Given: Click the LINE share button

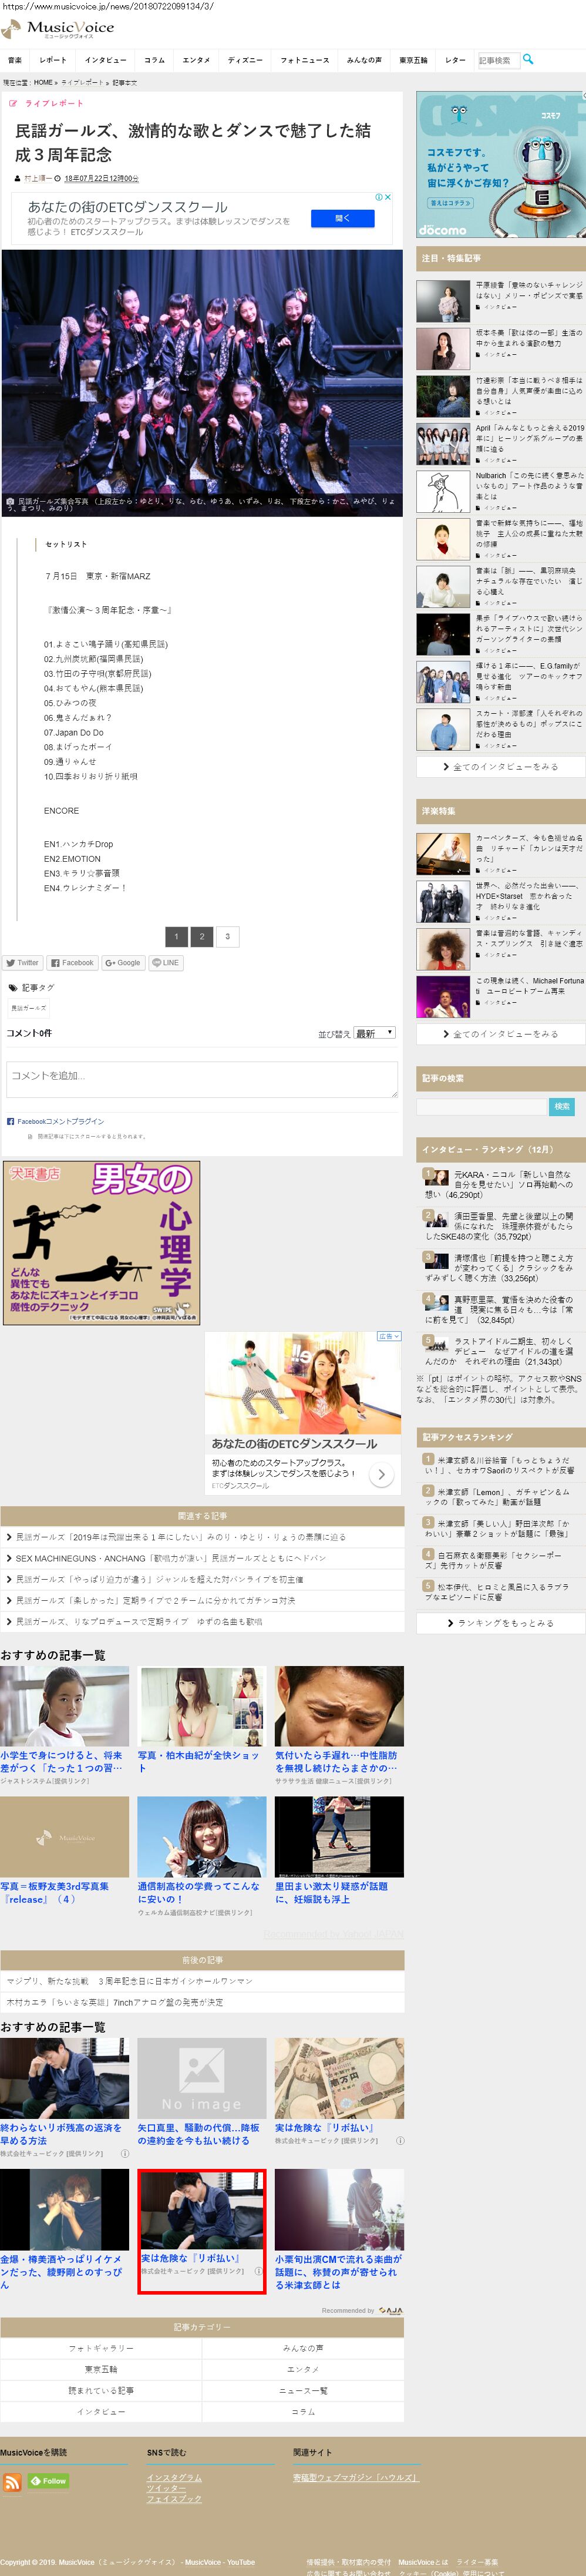Looking at the screenshot, I should coord(165,963).
